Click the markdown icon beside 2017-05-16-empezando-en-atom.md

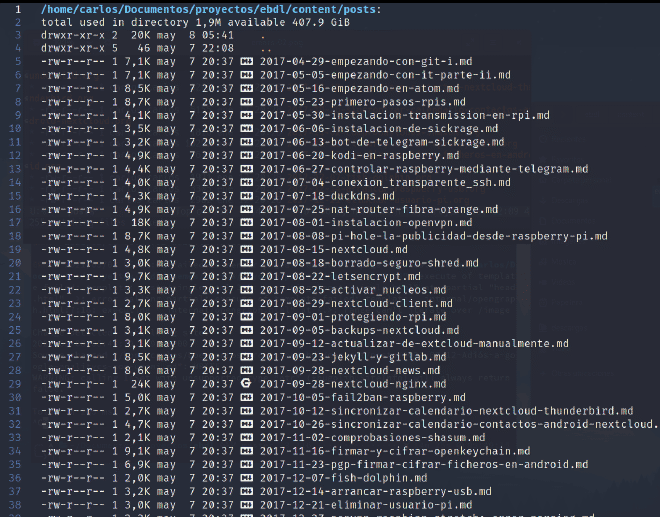tap(247, 88)
